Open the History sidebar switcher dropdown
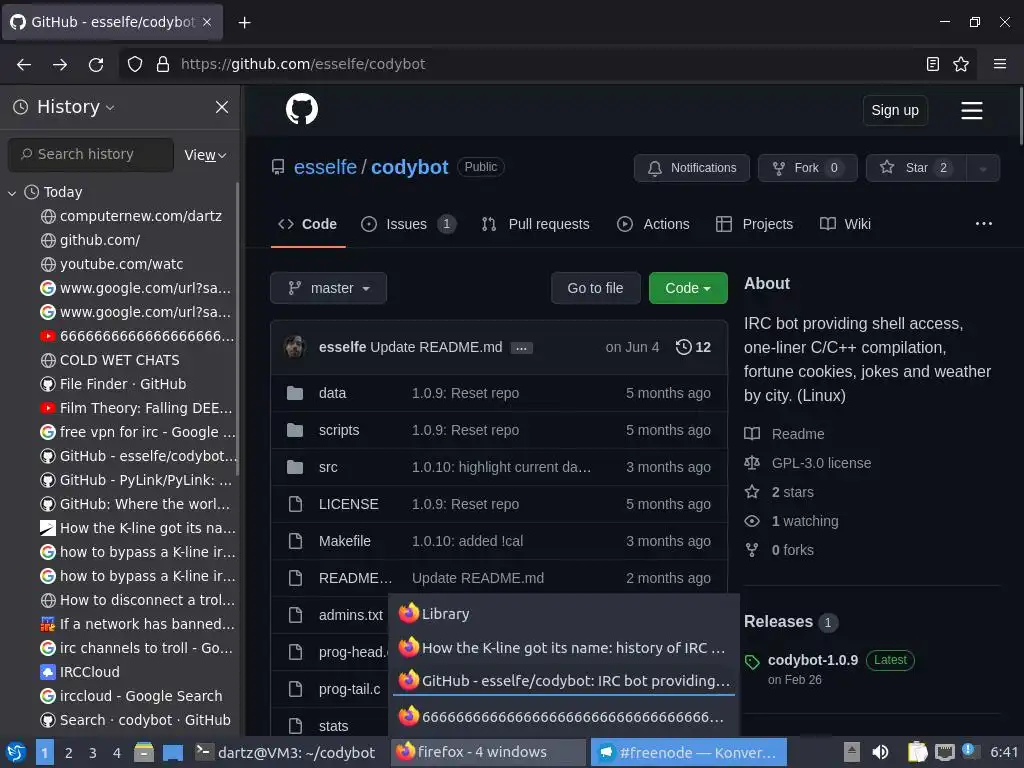Screen dimensions: 1024x768 click(x=75, y=107)
